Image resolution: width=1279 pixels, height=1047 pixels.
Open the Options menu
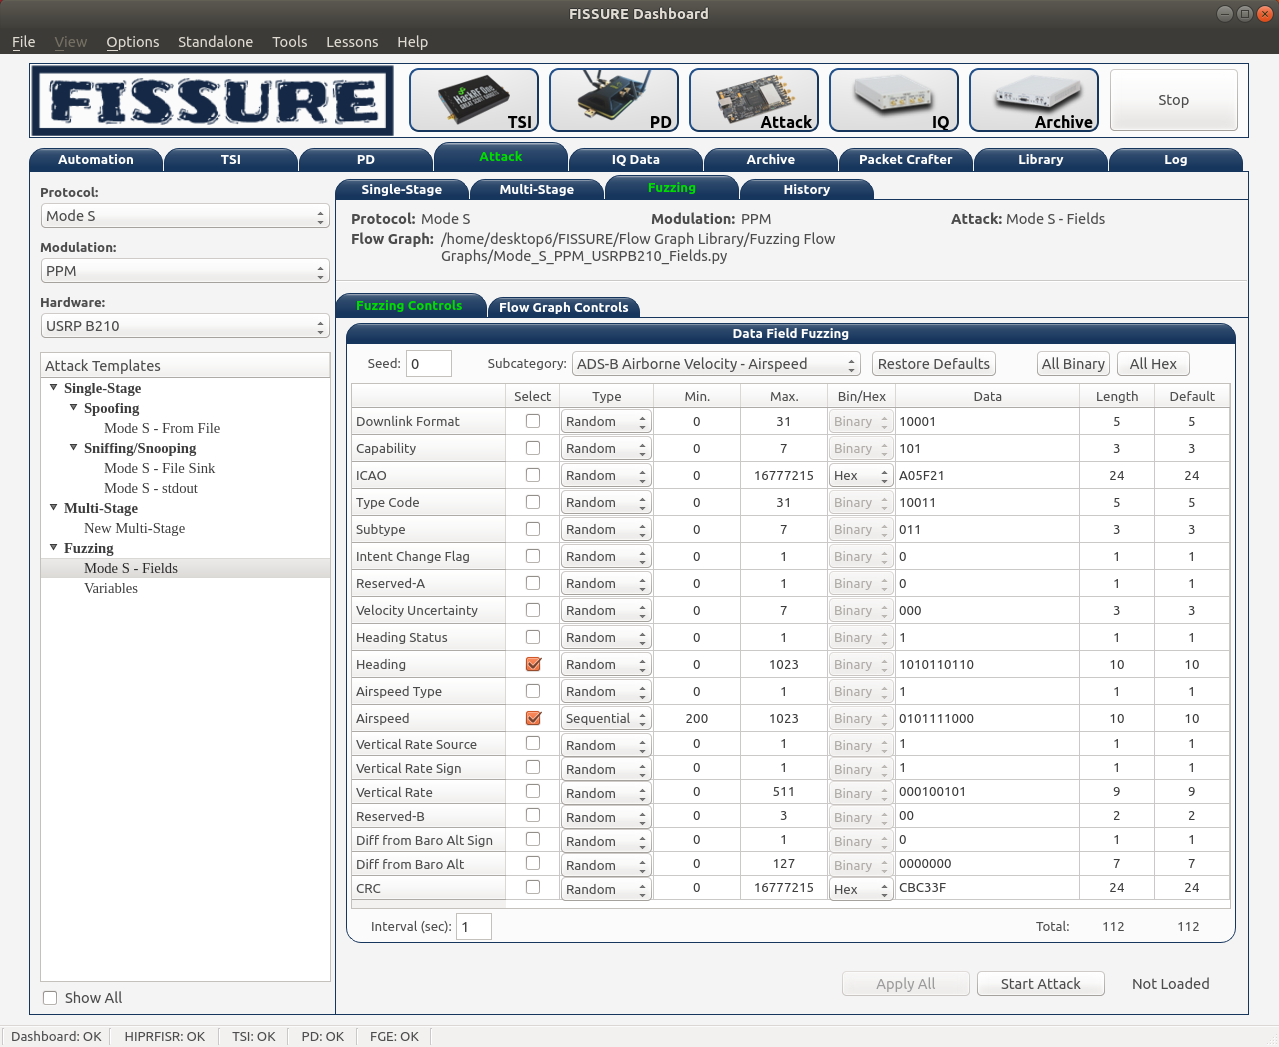(x=133, y=42)
